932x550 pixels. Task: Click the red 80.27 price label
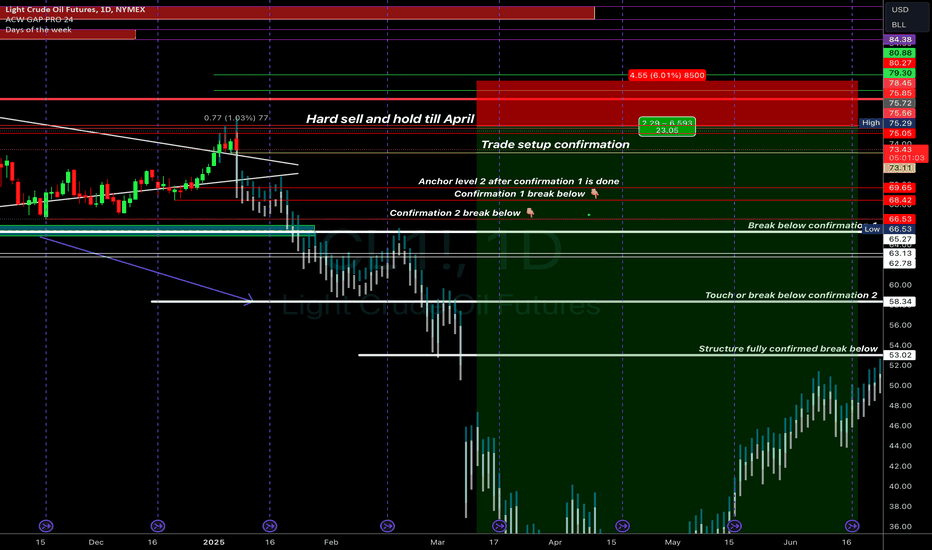pyautogui.click(x=900, y=63)
